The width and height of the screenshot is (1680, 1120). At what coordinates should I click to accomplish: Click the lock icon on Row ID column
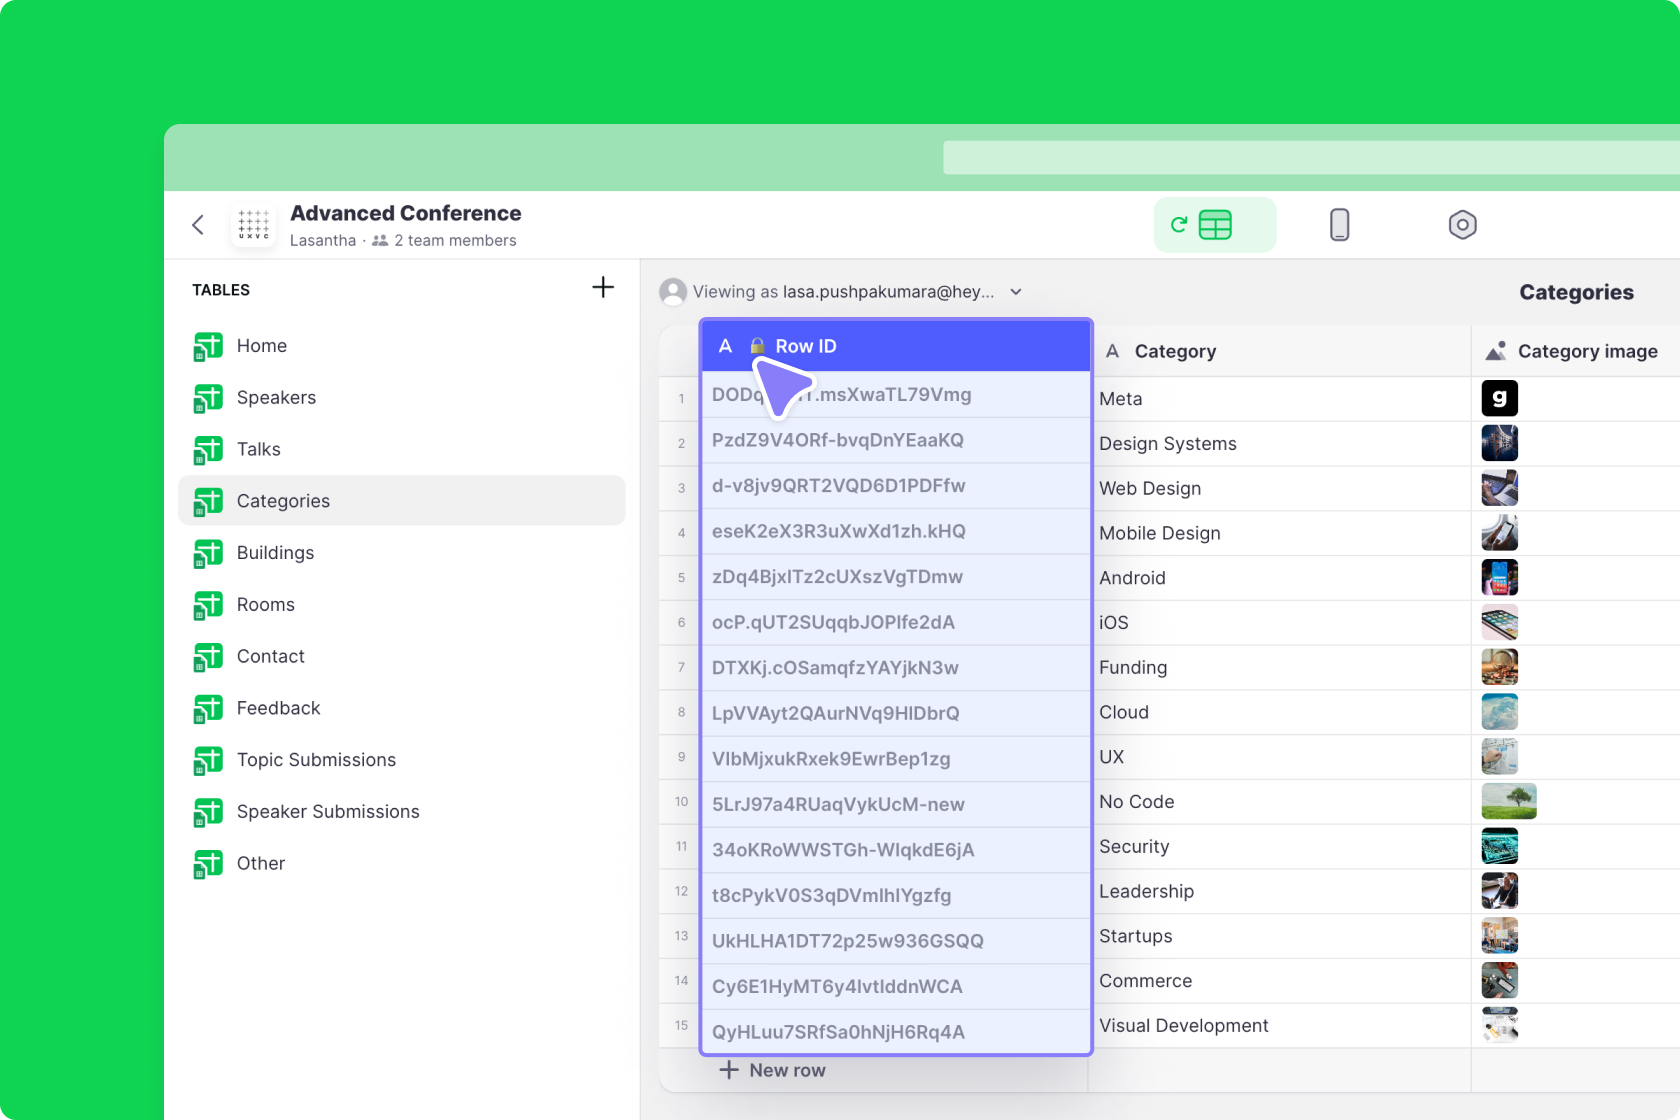click(x=758, y=346)
